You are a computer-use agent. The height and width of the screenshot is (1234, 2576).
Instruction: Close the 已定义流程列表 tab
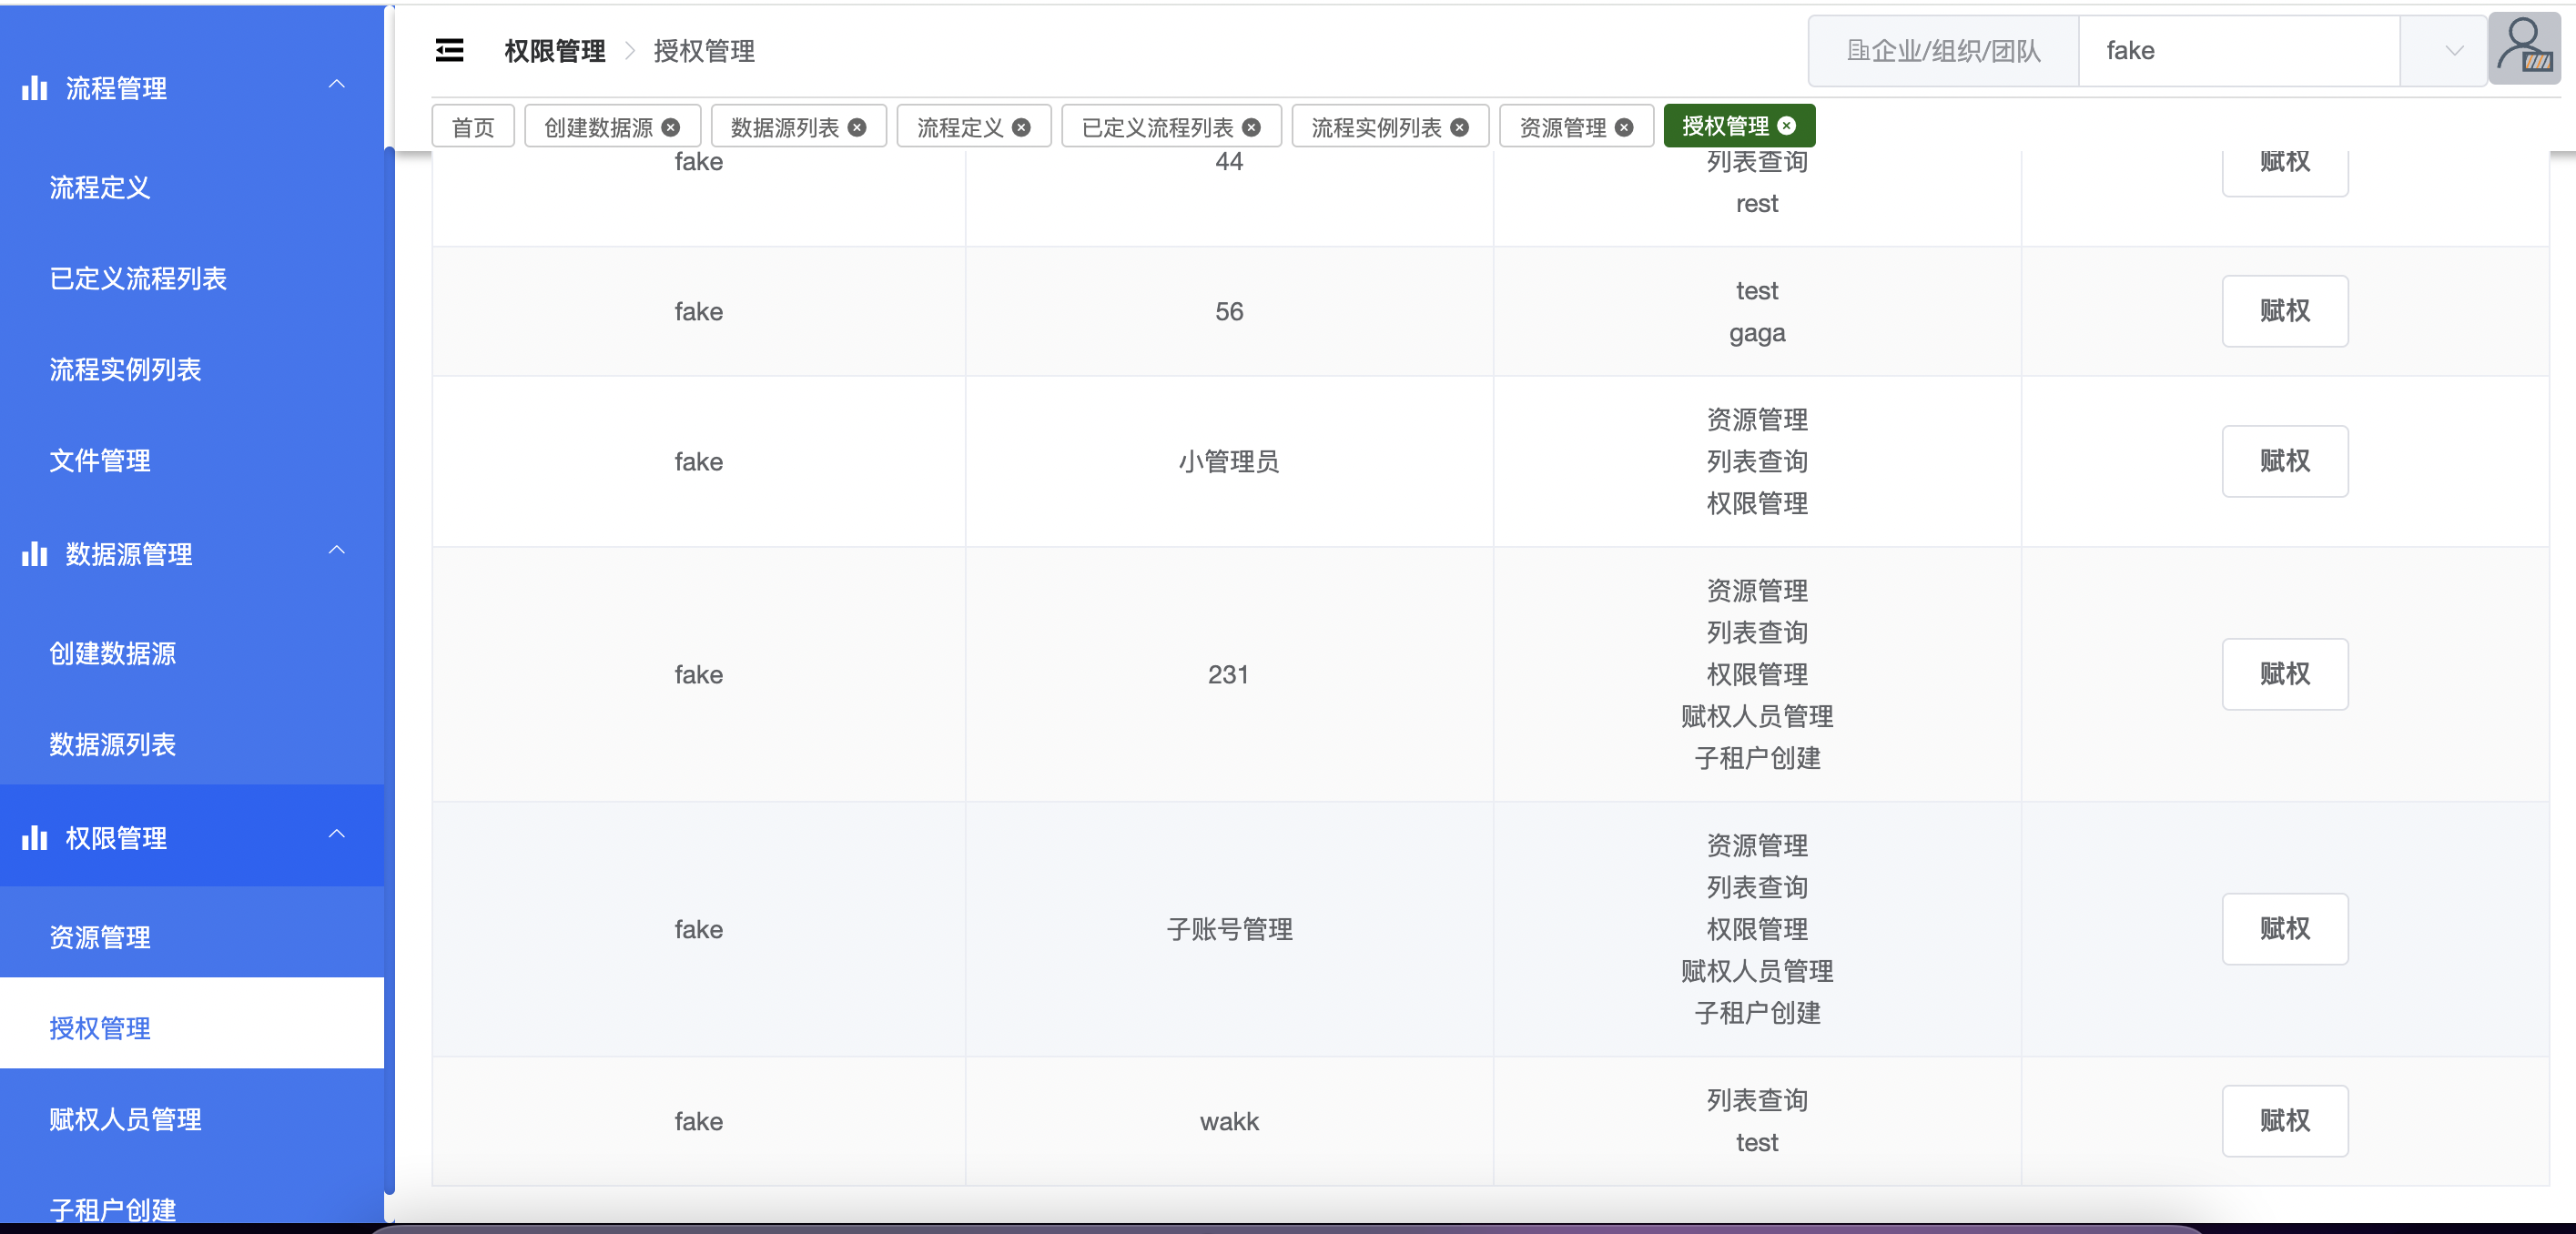1251,127
